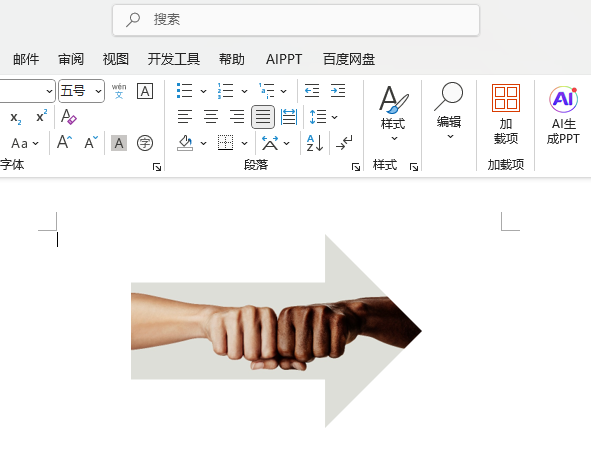Click the line spacing icon
Screen dimensions: 591x466
[318, 117]
